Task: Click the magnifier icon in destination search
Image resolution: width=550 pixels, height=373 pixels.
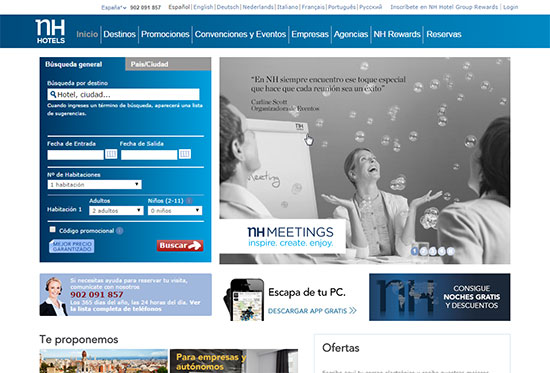Action: 53,94
